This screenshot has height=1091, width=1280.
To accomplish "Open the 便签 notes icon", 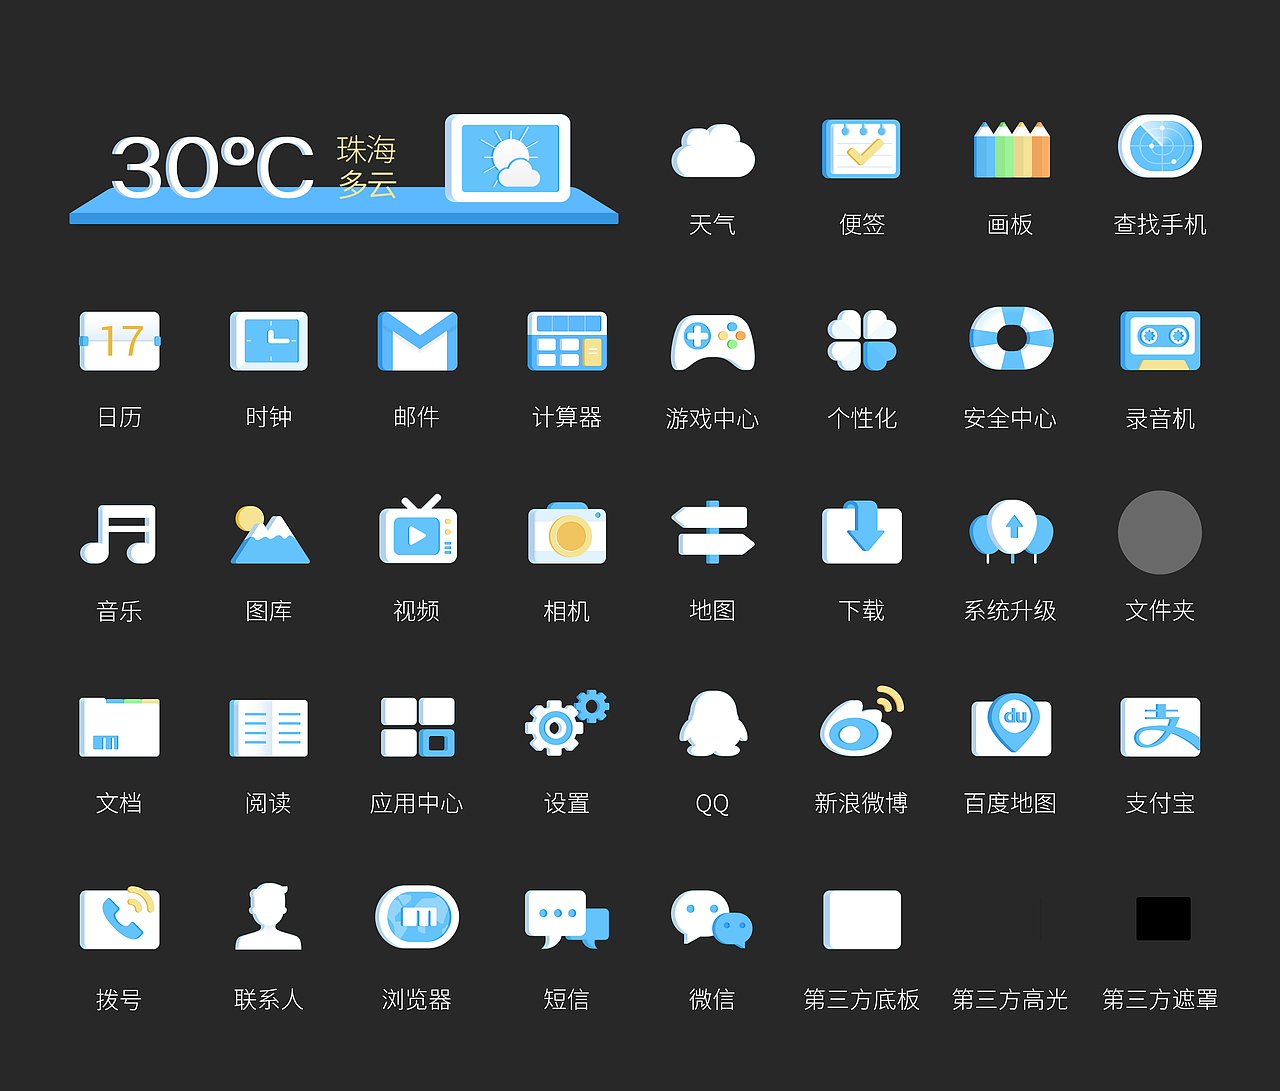I will coord(861,149).
